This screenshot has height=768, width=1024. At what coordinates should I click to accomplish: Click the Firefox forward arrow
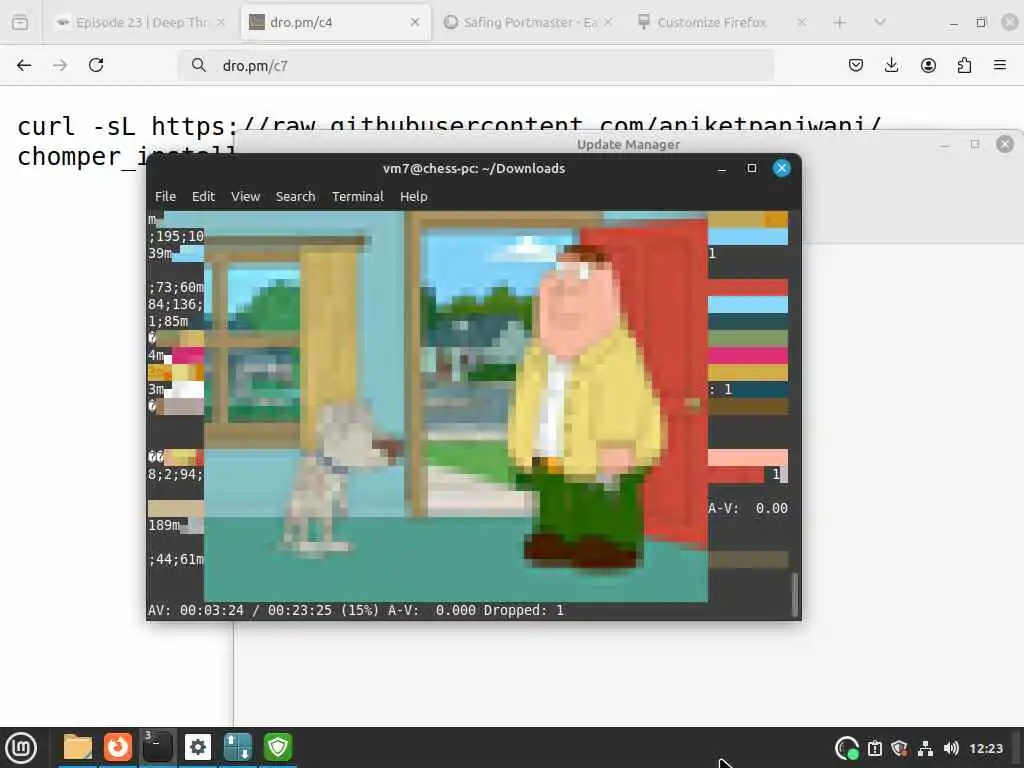[x=60, y=65]
